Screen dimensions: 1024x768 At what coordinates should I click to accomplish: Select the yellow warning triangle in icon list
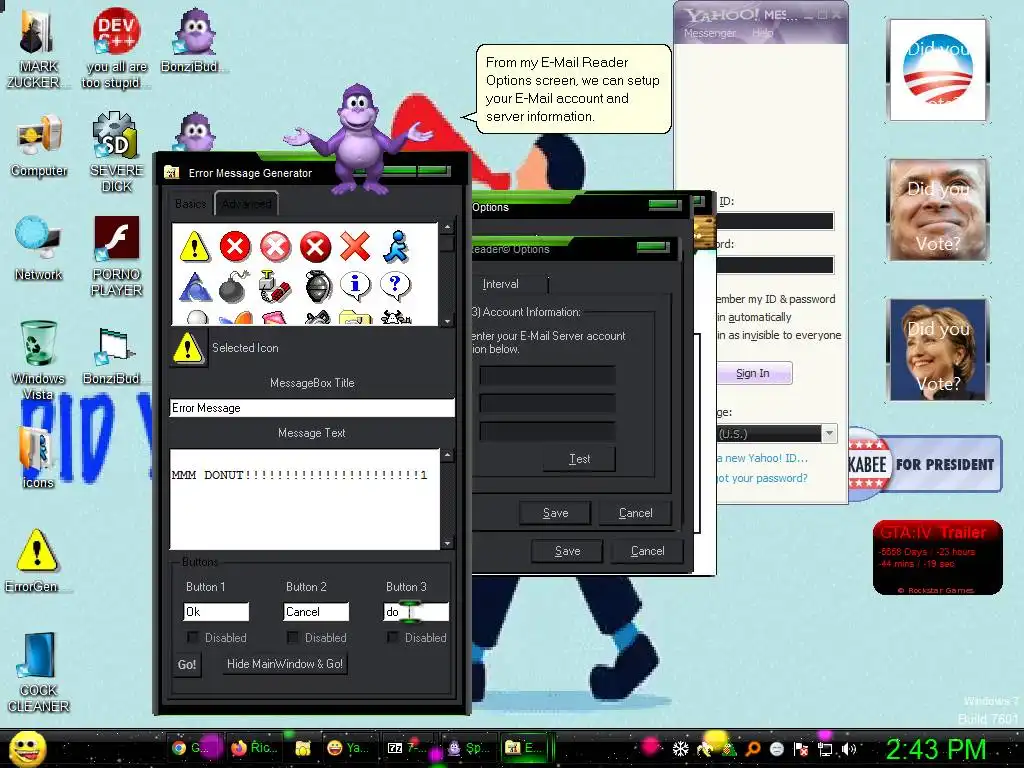pos(194,247)
